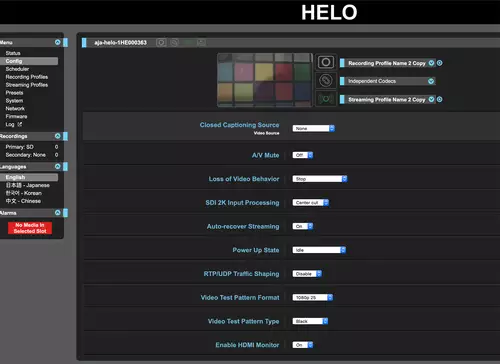Open the Firmware page
Viewport: 500px width, 364px height.
pos(16,116)
